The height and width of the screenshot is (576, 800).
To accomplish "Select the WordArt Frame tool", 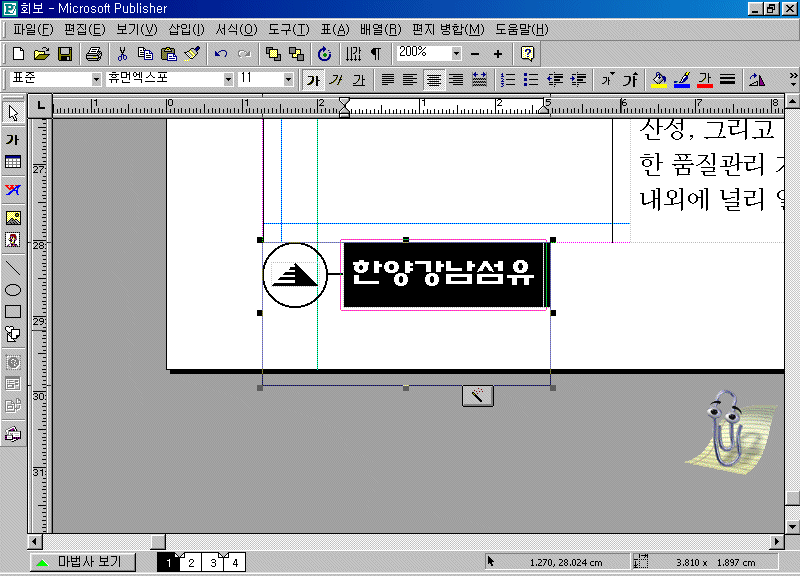I will point(13,190).
